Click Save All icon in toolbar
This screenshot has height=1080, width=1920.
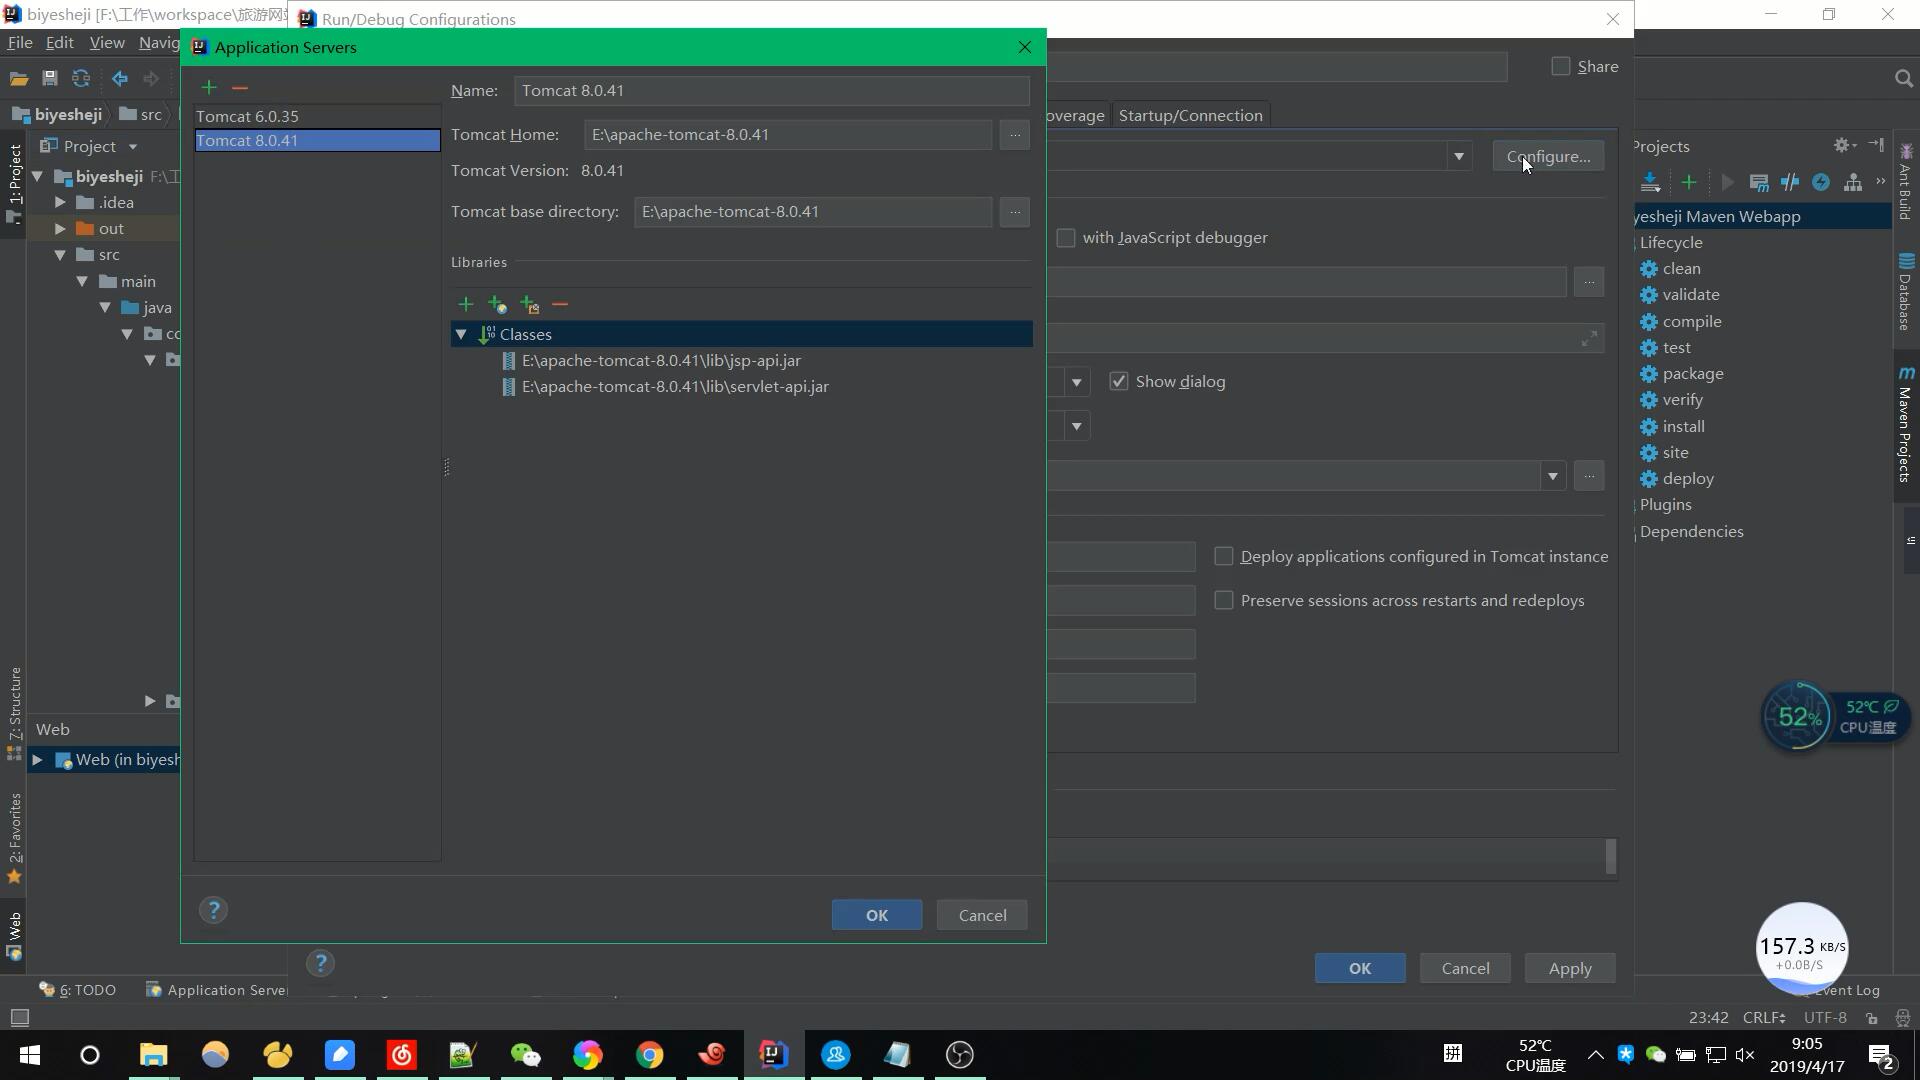49,79
